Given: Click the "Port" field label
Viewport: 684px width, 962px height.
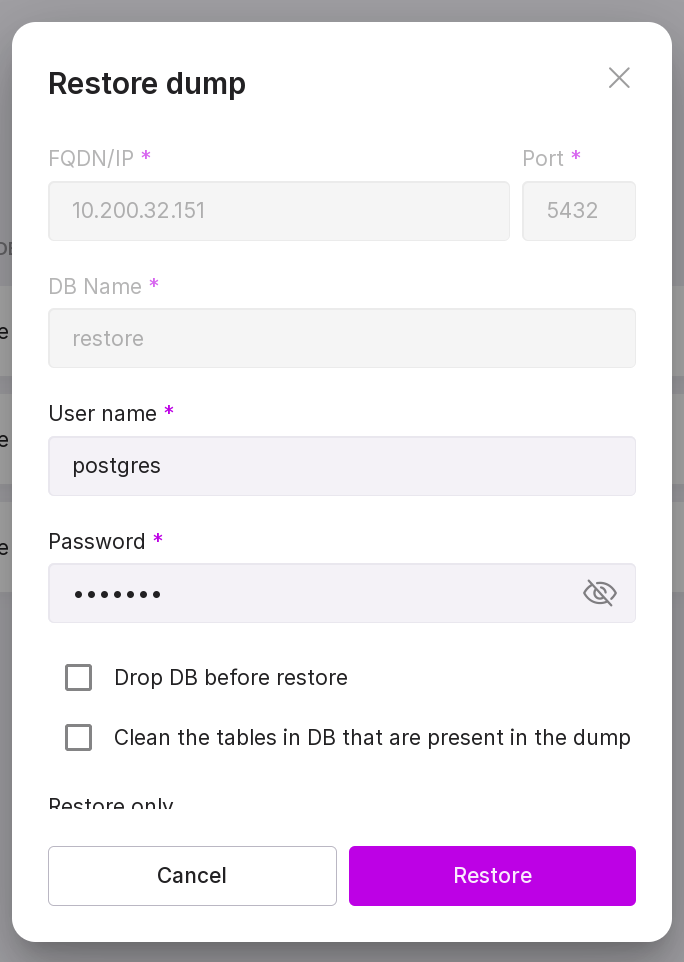Looking at the screenshot, I should [x=543, y=158].
